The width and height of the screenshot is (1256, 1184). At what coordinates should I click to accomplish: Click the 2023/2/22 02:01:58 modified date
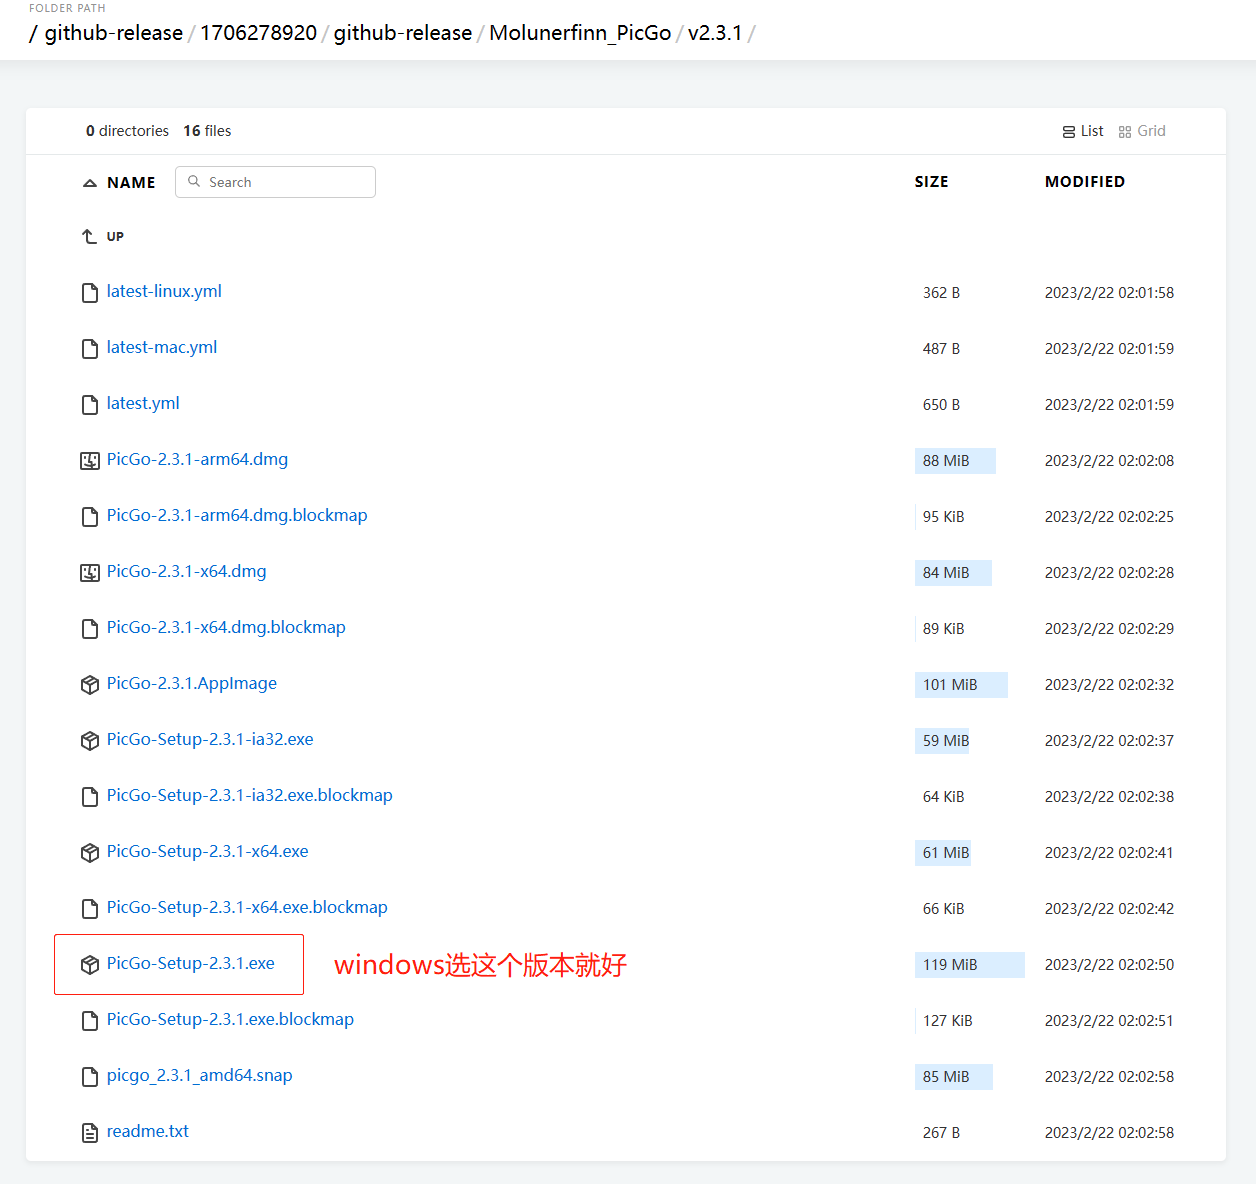click(x=1109, y=293)
